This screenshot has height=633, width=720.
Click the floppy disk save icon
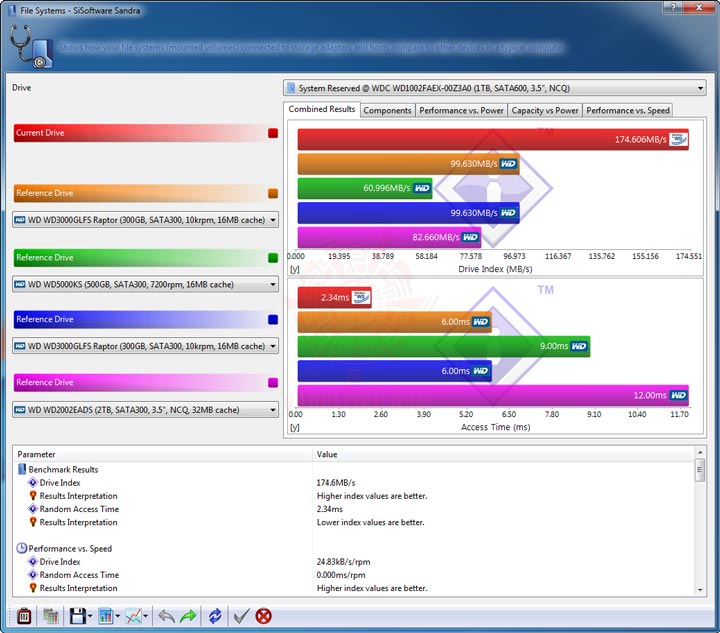77,616
